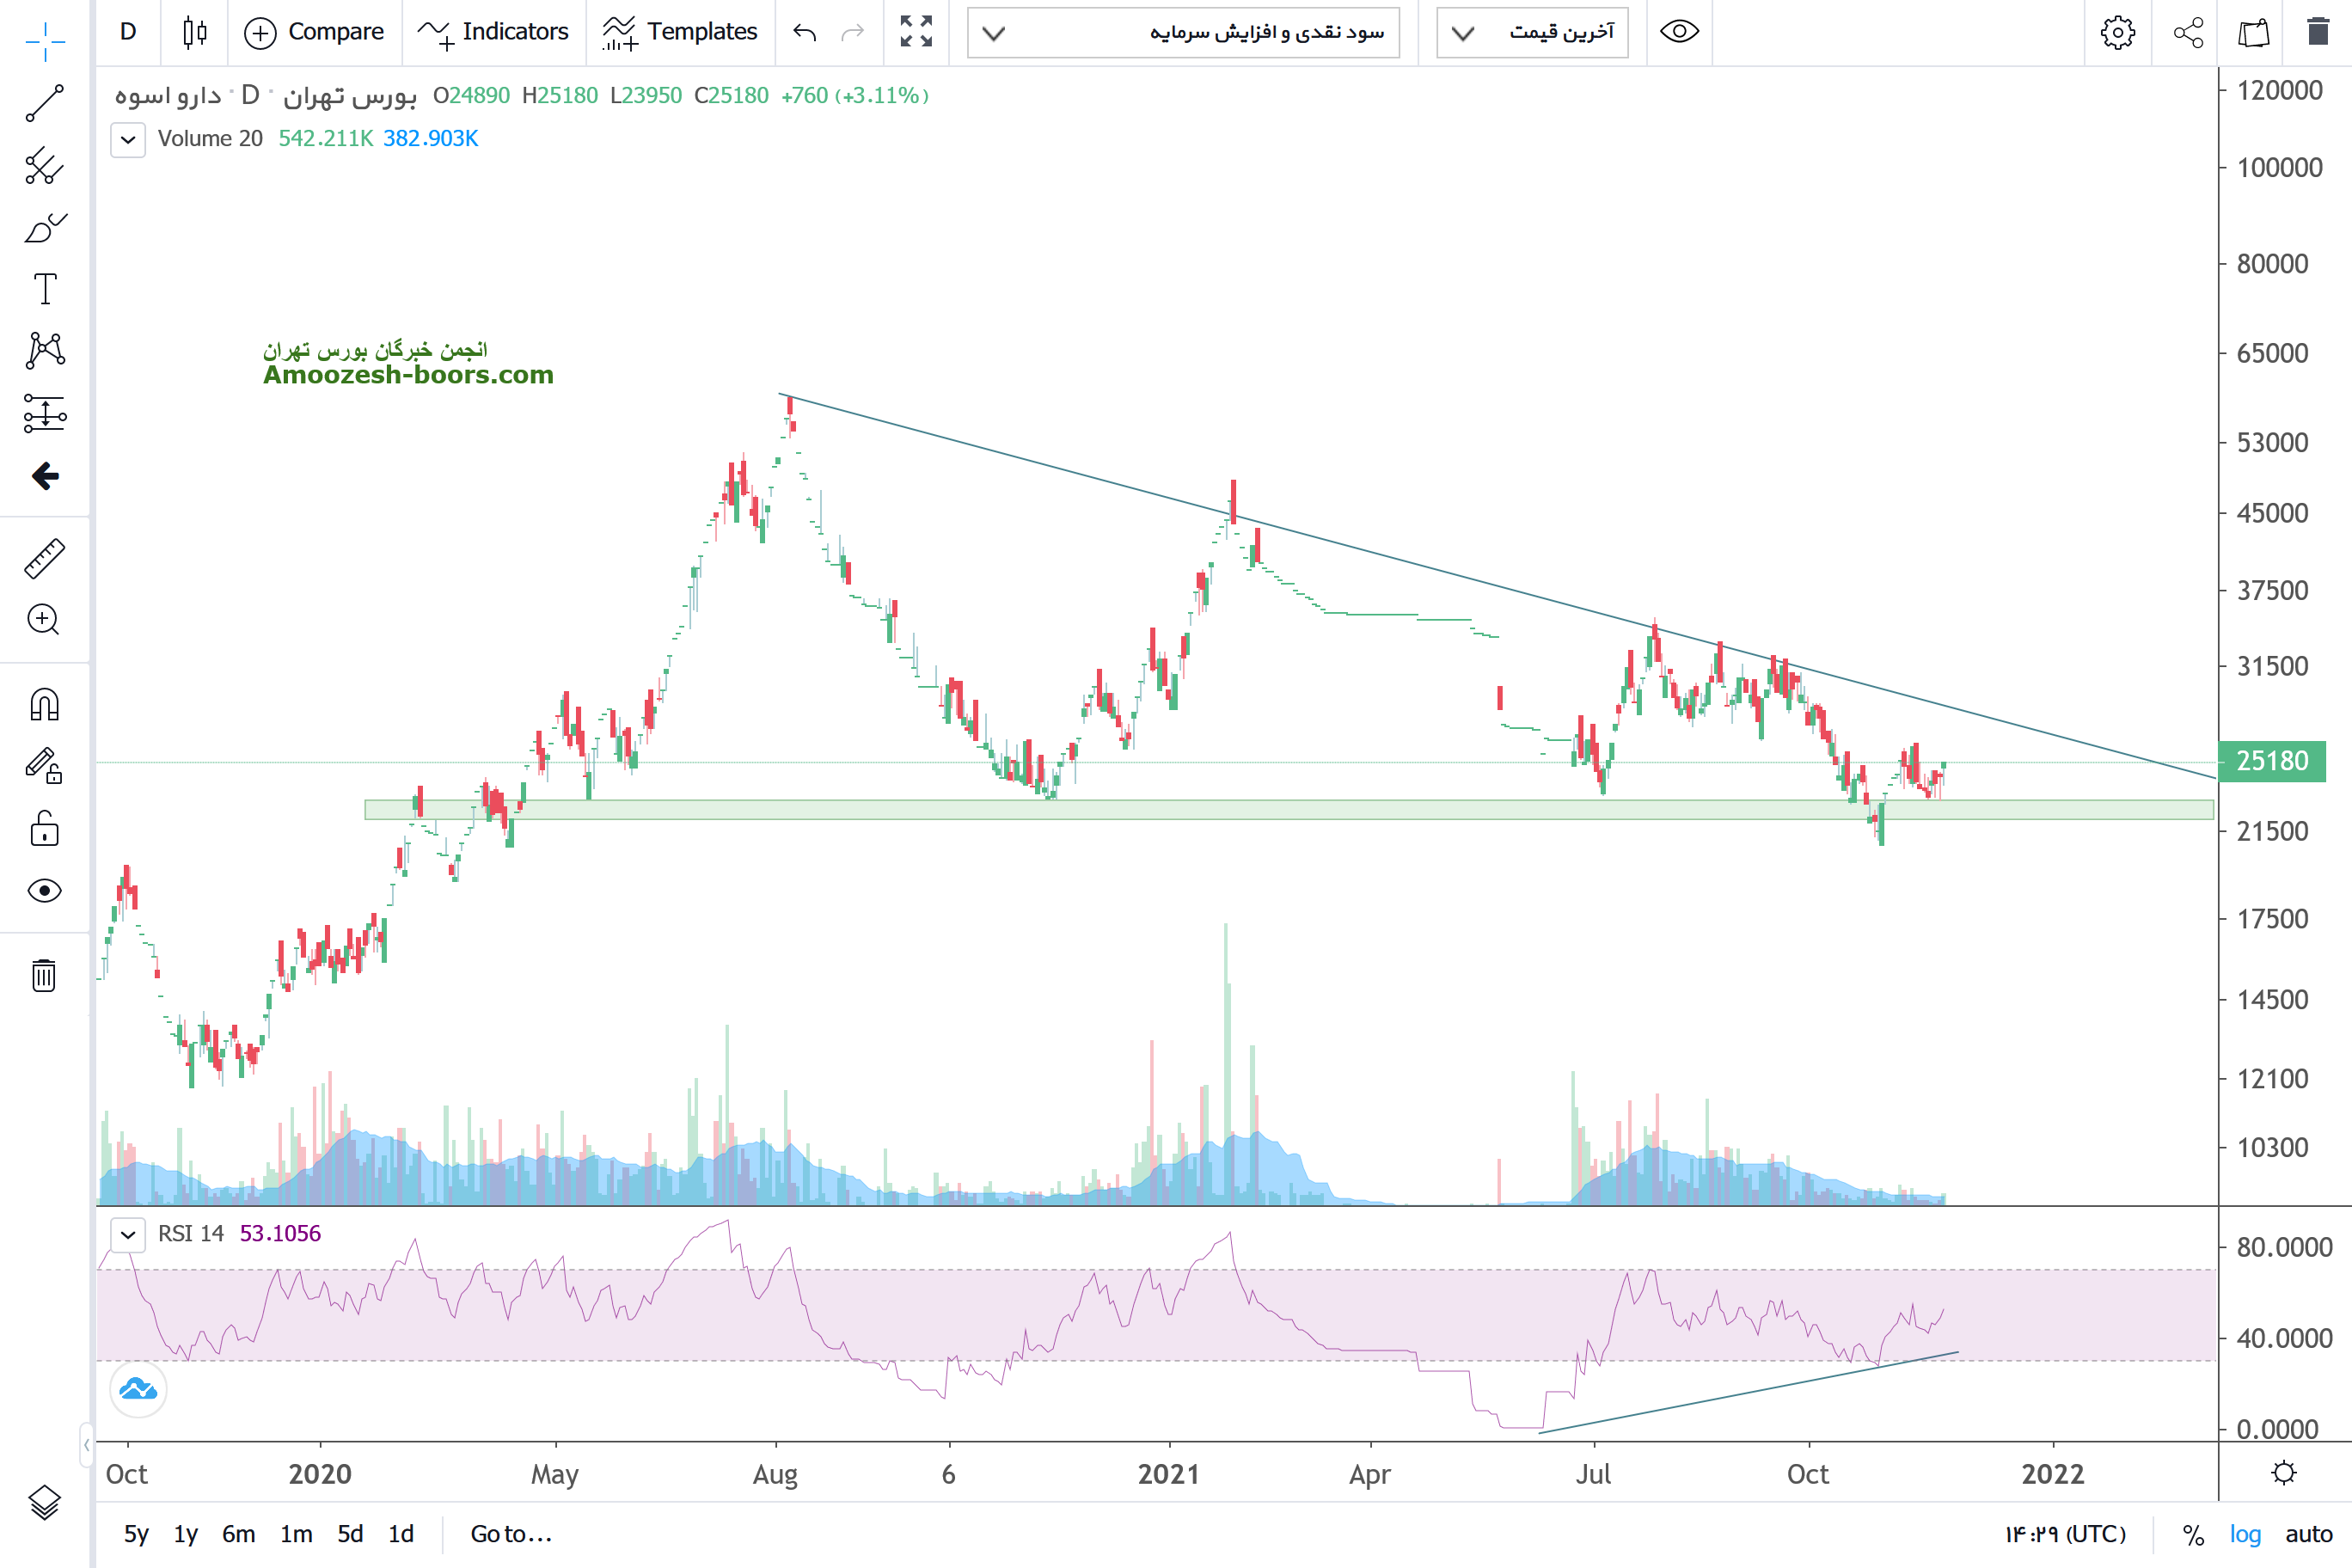This screenshot has height=1568, width=2352.
Task: Click the fullscreen mode icon
Action: (x=915, y=32)
